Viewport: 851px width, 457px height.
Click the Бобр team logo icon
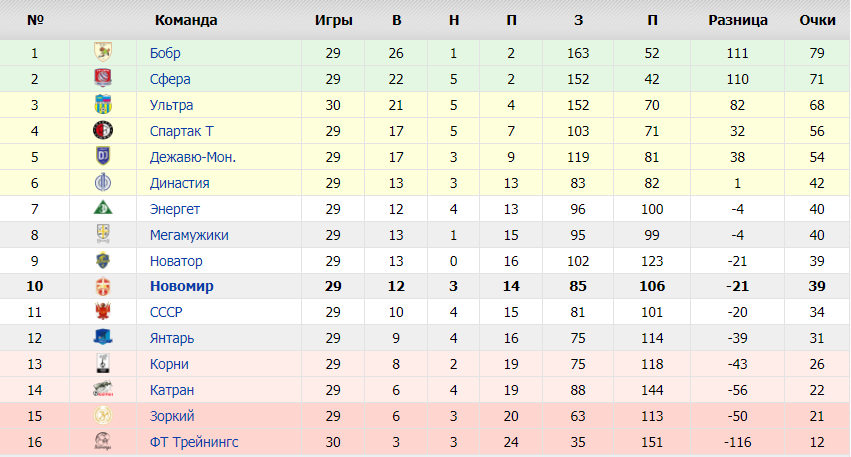102,53
